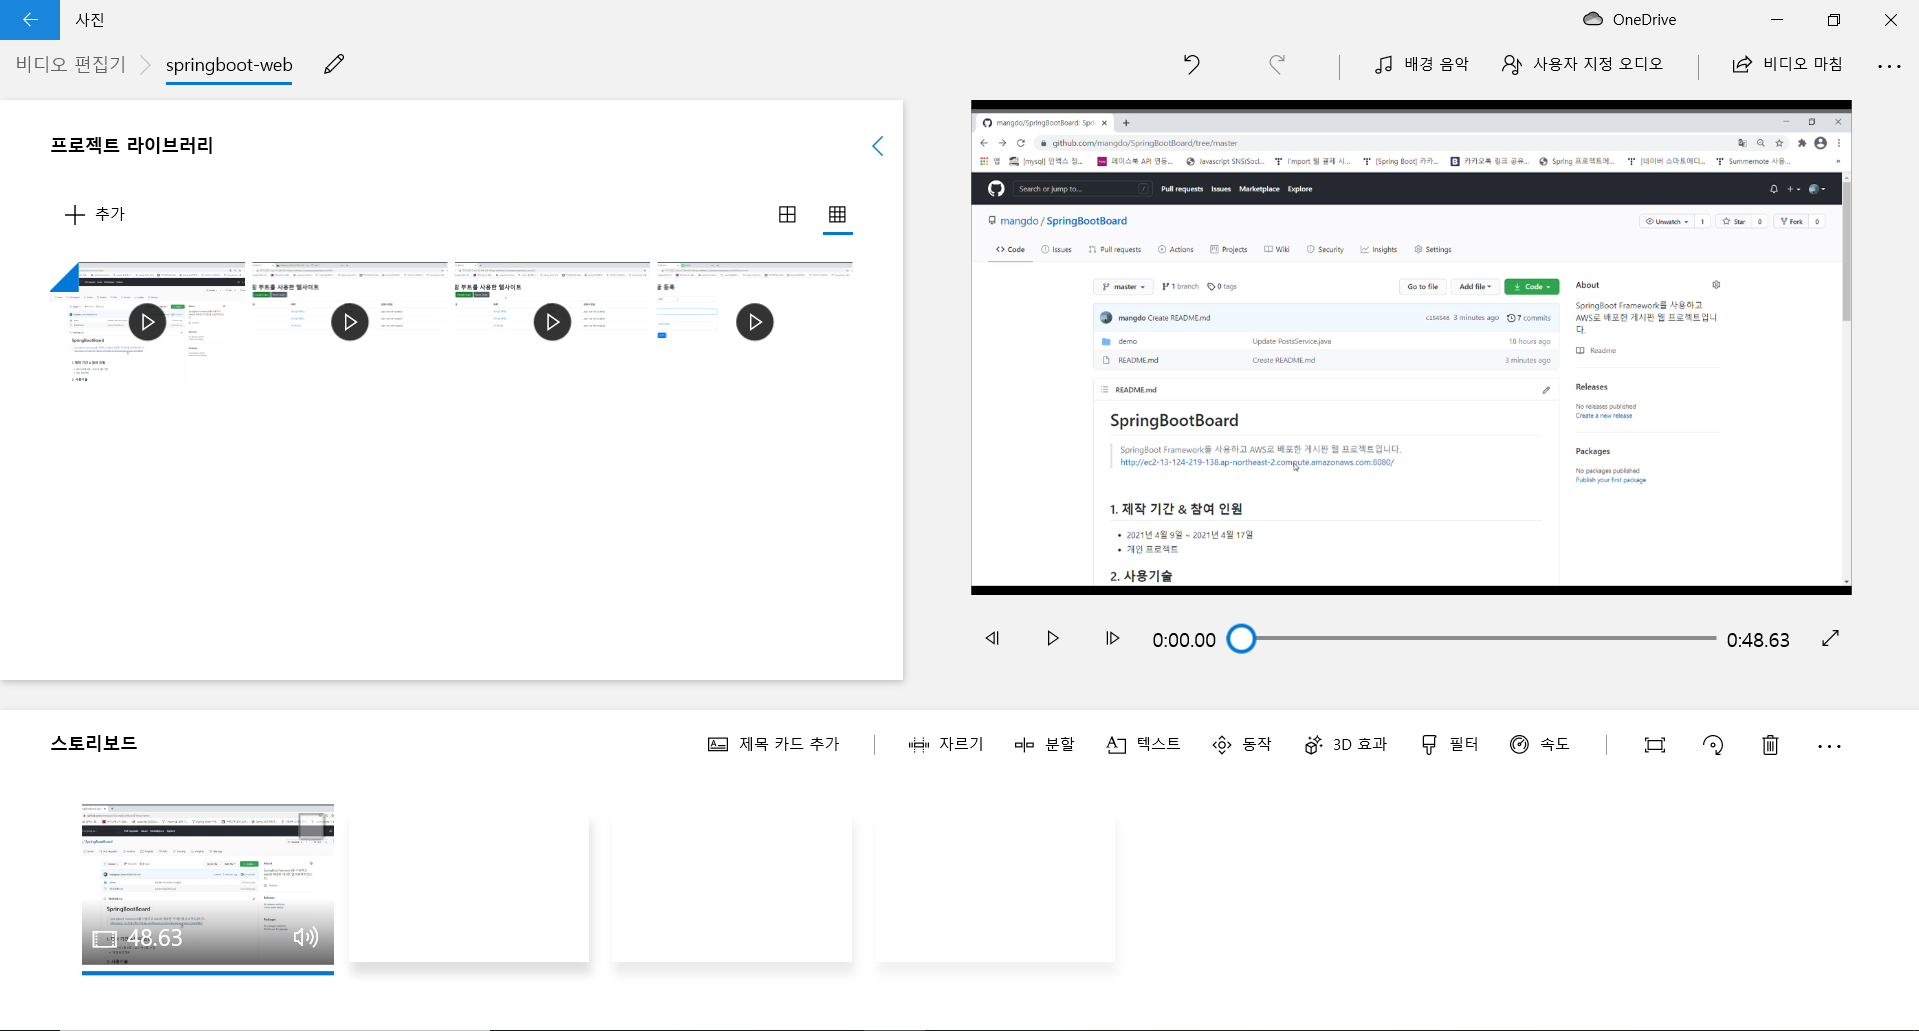Undo the last edit
The height and width of the screenshot is (1031, 1919).
[x=1192, y=64]
